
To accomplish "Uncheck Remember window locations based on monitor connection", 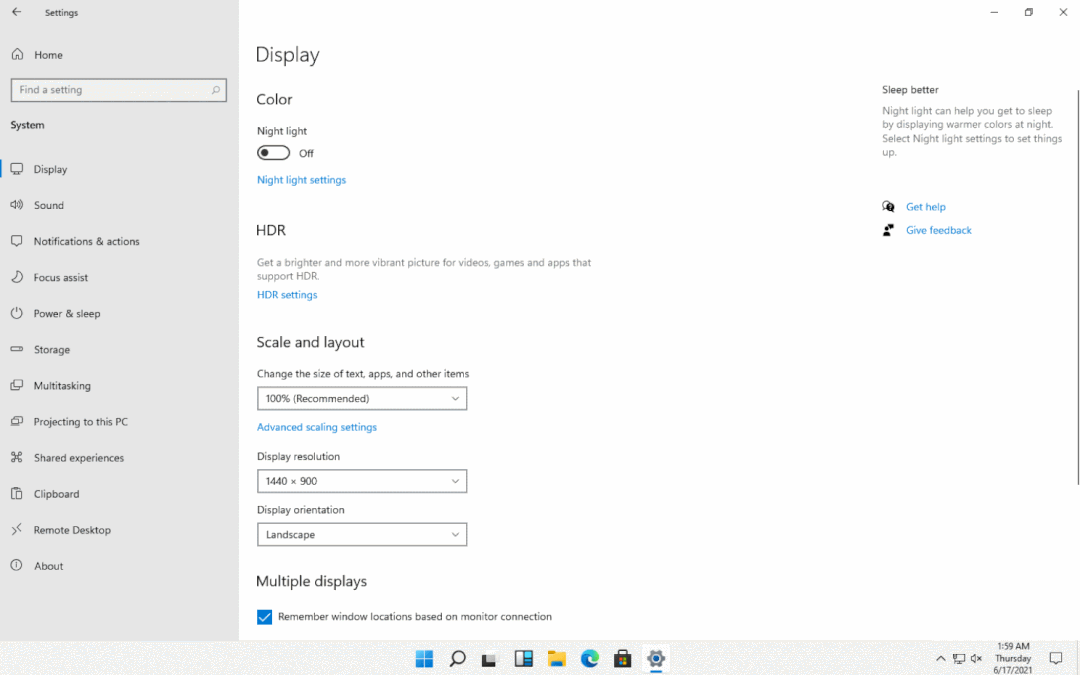I will click(x=264, y=617).
